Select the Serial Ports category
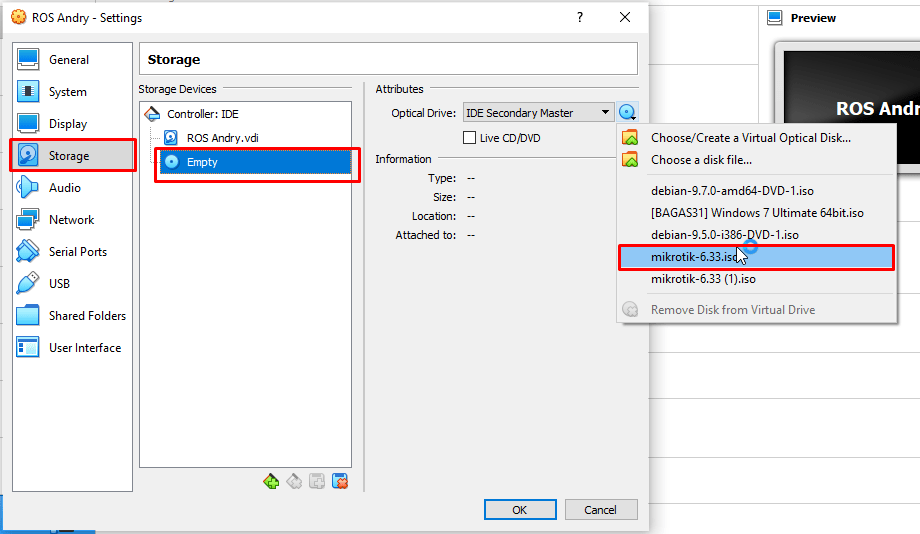The height and width of the screenshot is (534, 920). pyautogui.click(x=77, y=252)
